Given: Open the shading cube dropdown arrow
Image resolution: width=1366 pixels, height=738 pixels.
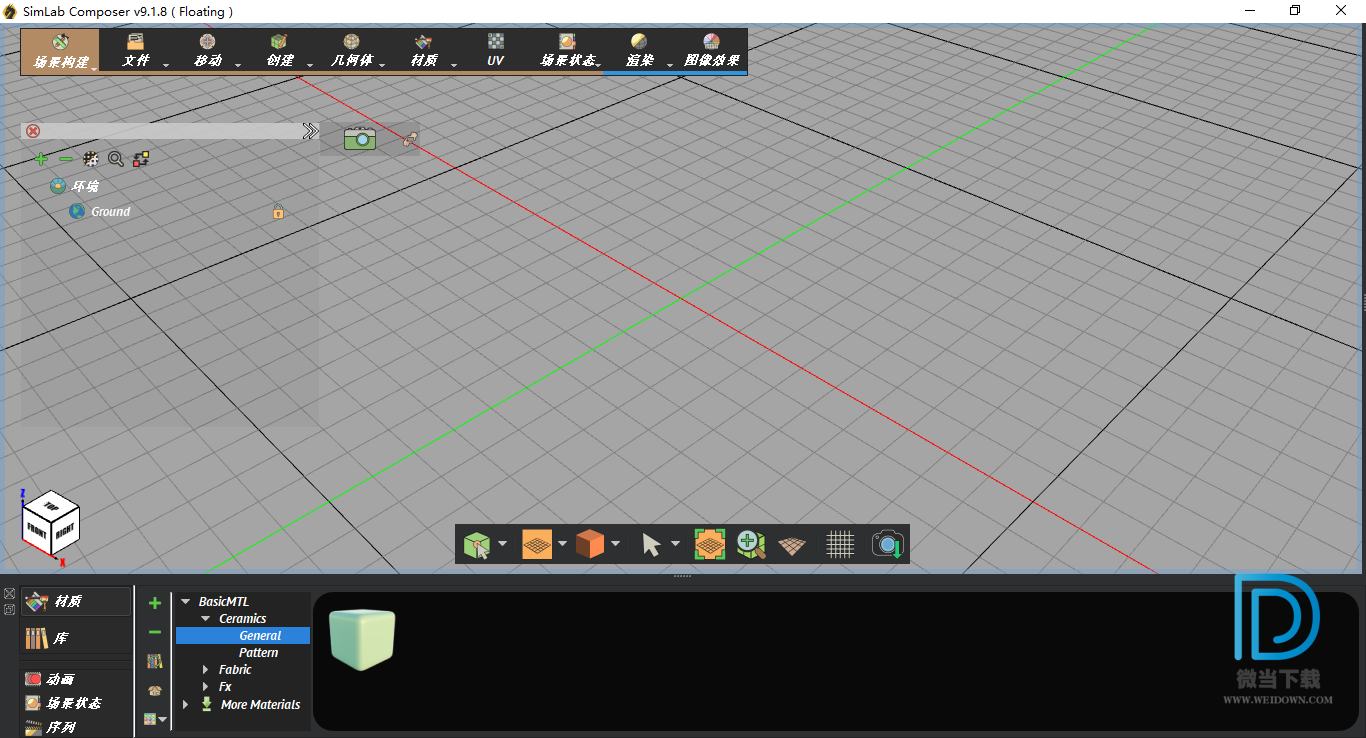Looking at the screenshot, I should (x=615, y=544).
